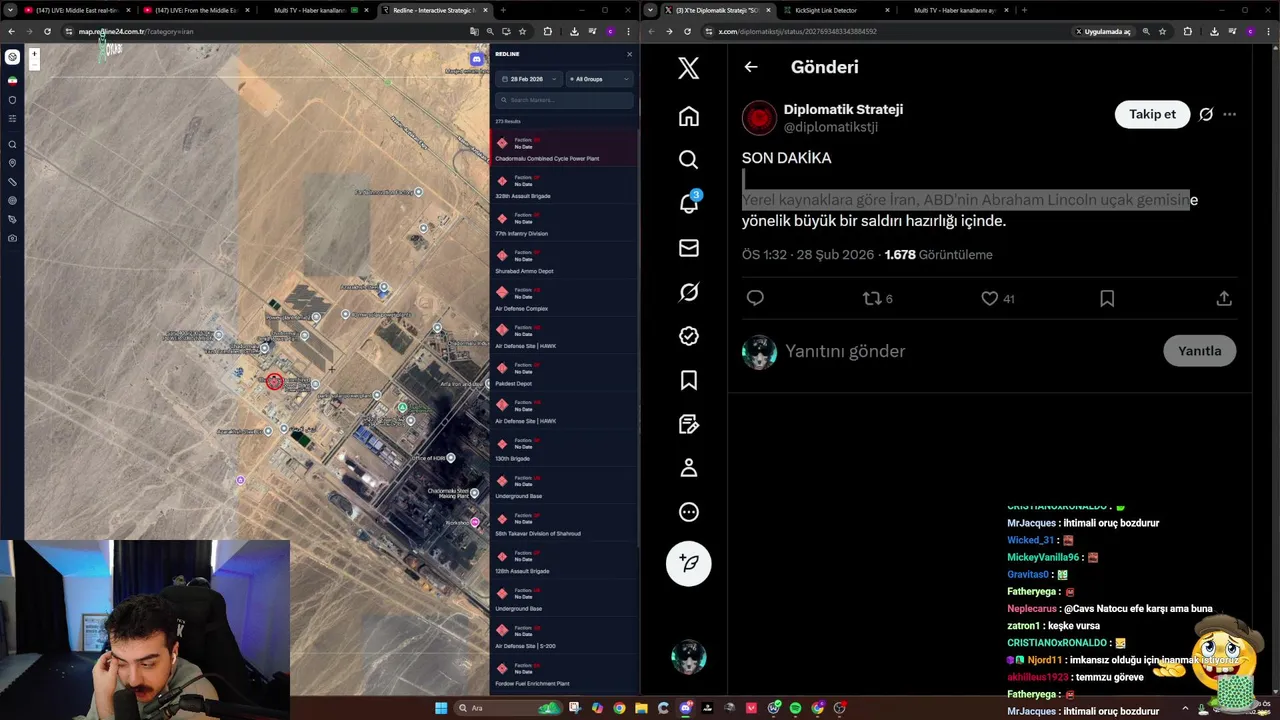This screenshot has height=720, width=1280.
Task: Select 328th Assault Brigade entry
Action: [565, 187]
